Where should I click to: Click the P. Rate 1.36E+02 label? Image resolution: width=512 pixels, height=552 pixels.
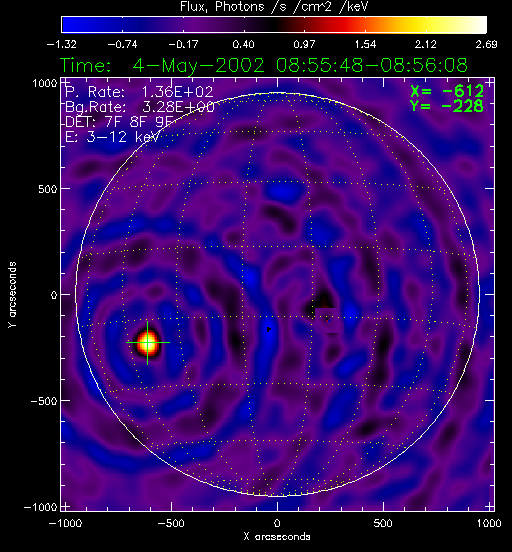tap(139, 92)
